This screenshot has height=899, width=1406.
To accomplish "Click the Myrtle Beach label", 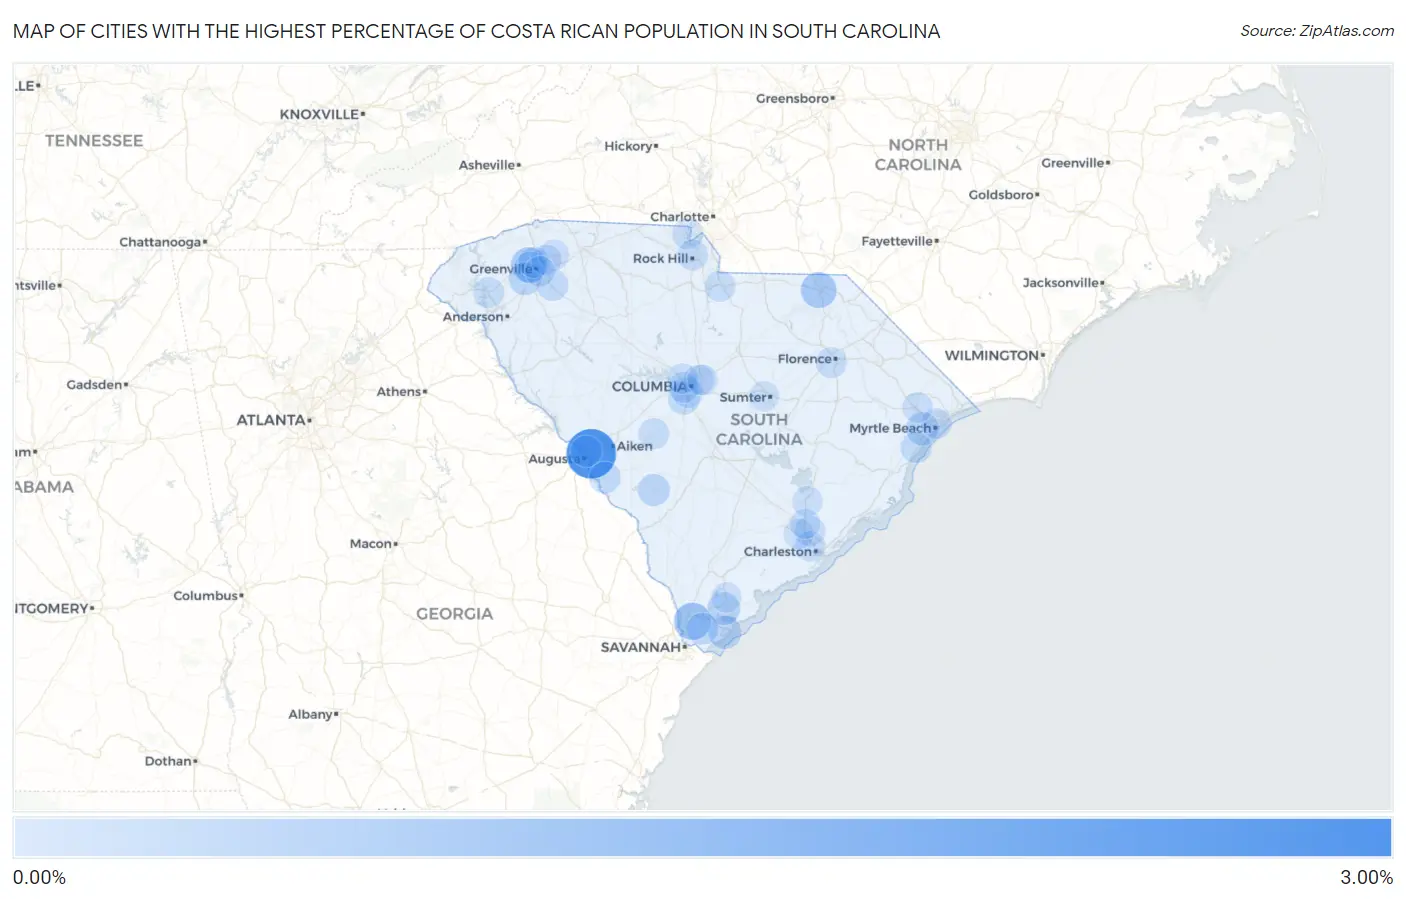I will pyautogui.click(x=890, y=428).
